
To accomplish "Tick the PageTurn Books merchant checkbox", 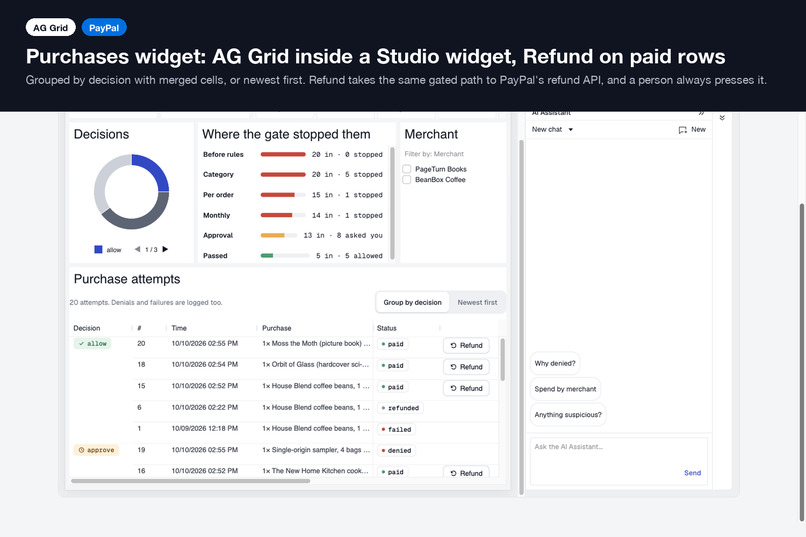I will tap(407, 169).
